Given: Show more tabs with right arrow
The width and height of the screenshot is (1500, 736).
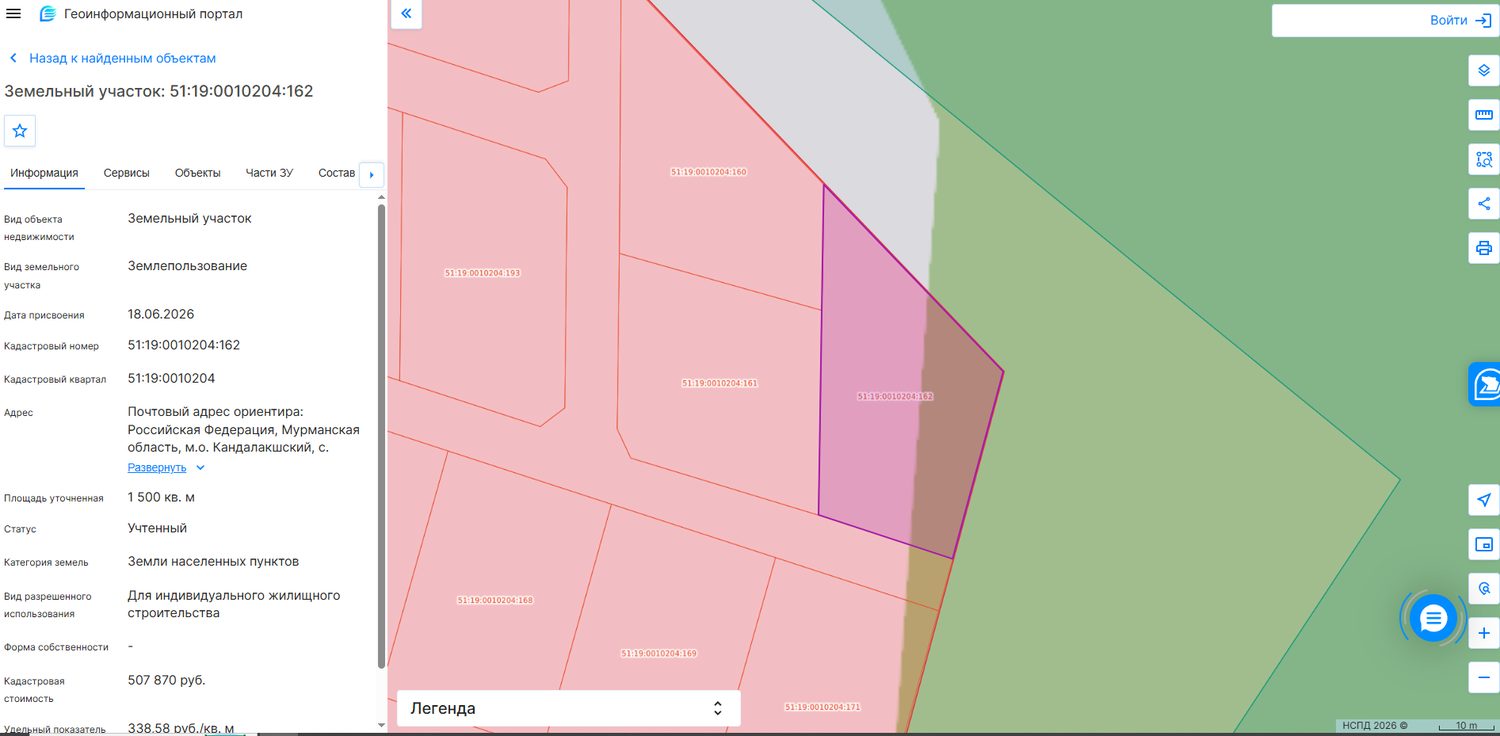Looking at the screenshot, I should 371,174.
